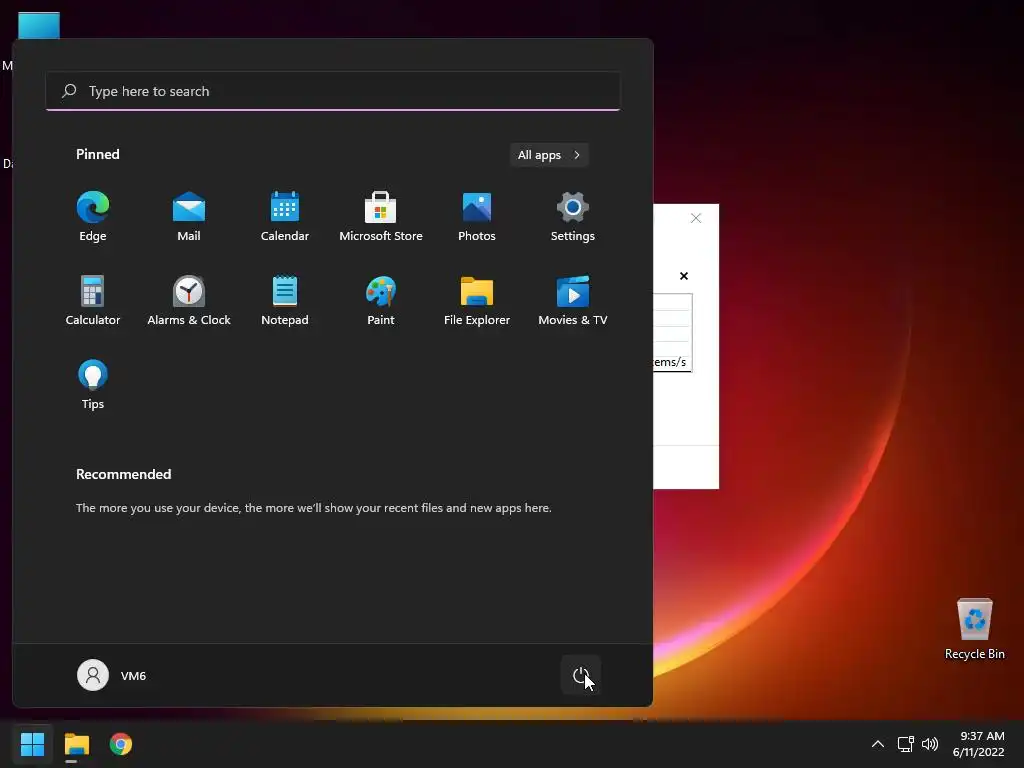Open the Calendar app
The width and height of the screenshot is (1024, 768).
285,217
